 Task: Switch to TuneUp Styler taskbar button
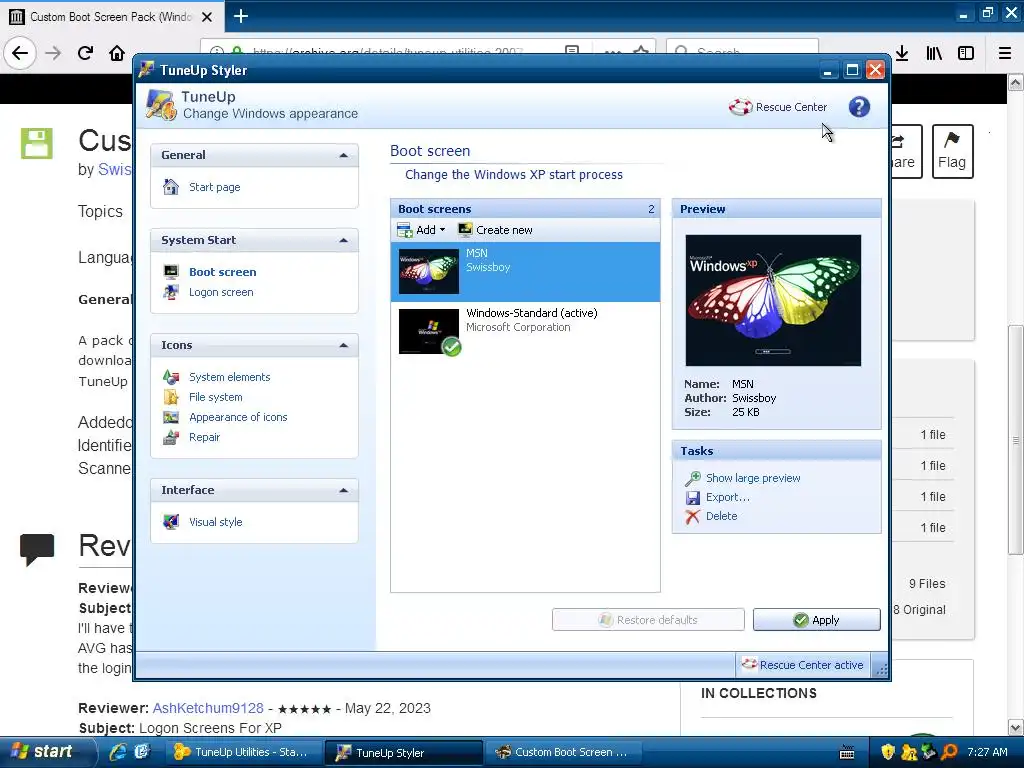pyautogui.click(x=404, y=752)
